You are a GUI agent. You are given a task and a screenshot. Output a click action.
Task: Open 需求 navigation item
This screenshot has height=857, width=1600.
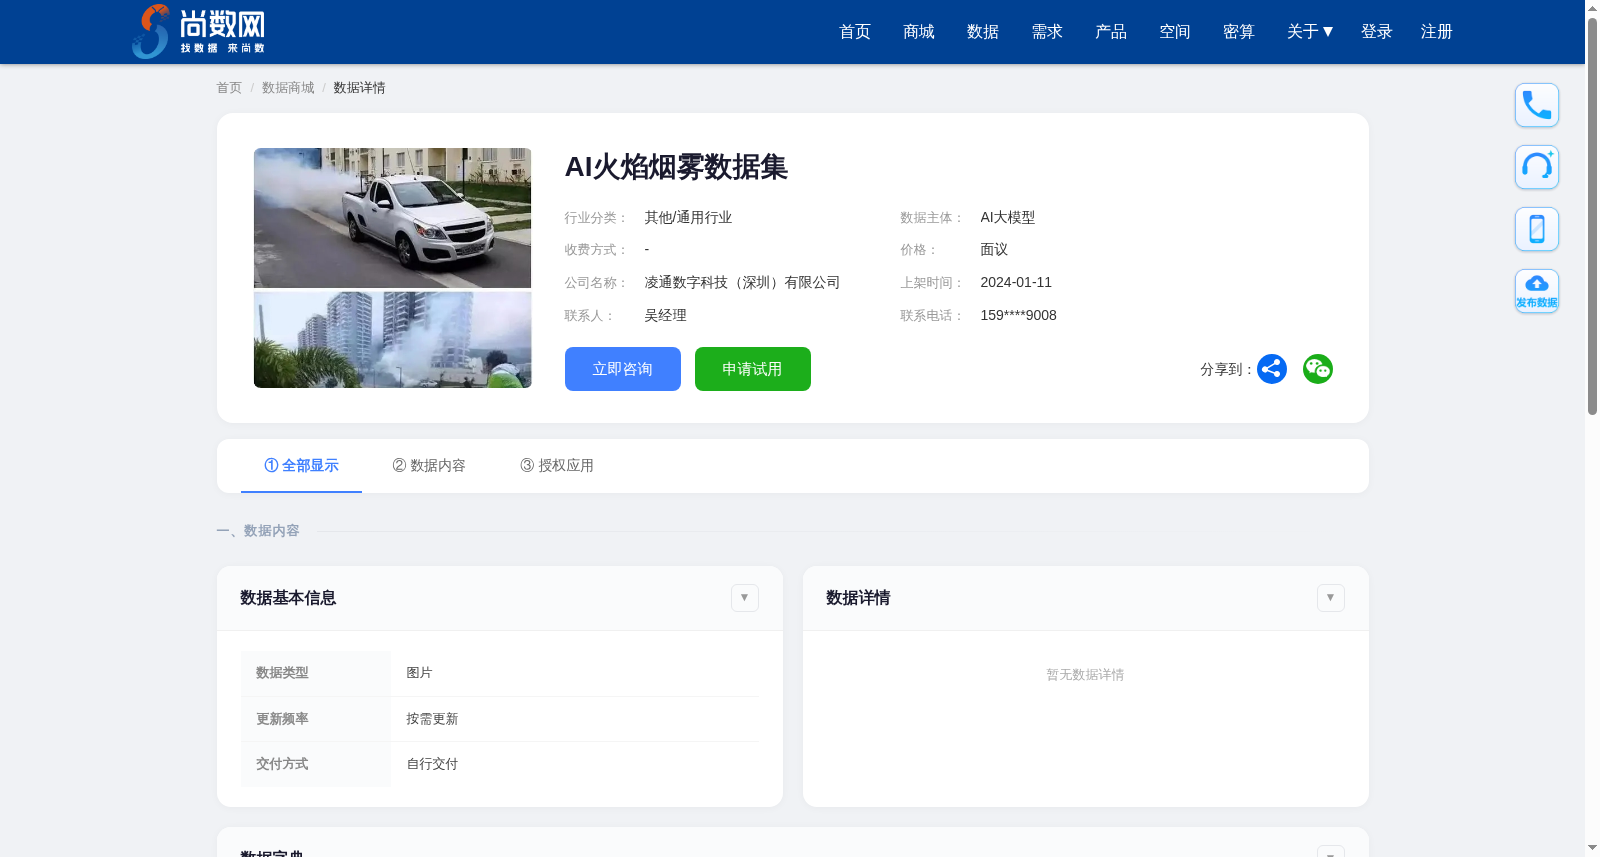click(x=1047, y=32)
